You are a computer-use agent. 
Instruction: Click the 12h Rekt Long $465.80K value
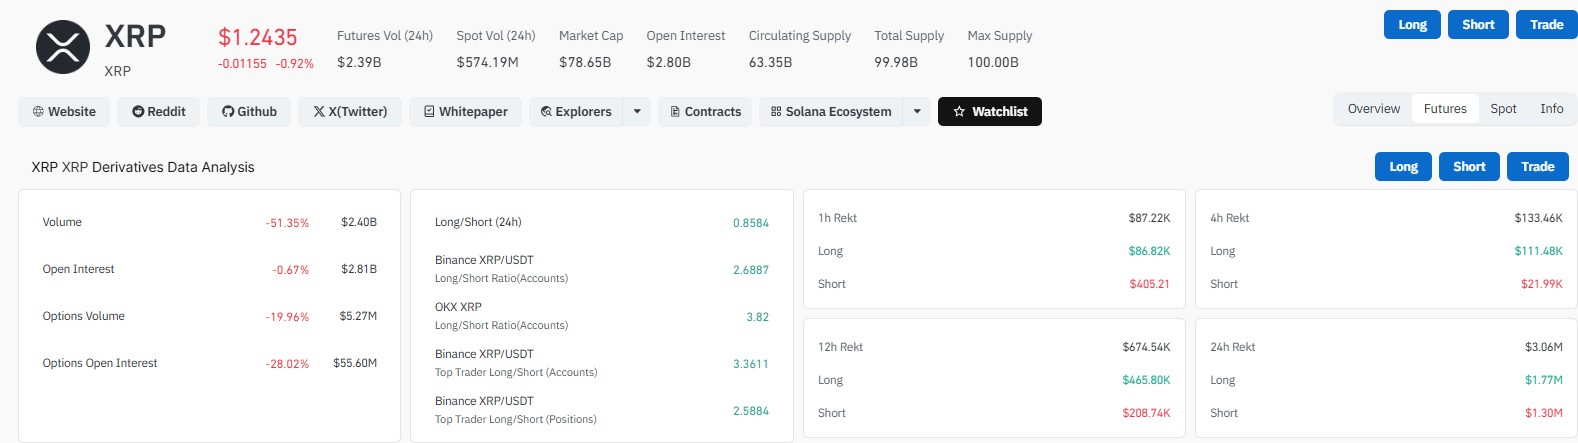pos(1146,380)
